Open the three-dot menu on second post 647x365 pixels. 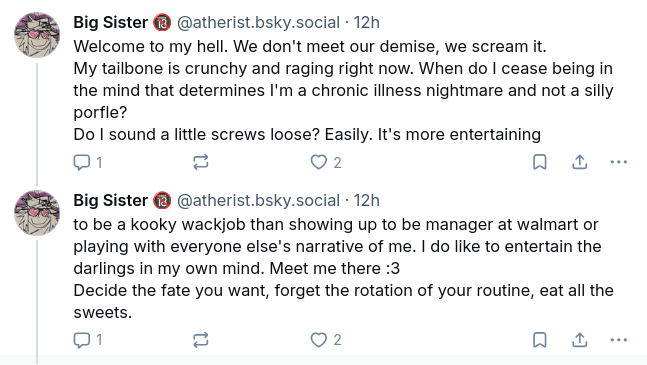tap(619, 340)
